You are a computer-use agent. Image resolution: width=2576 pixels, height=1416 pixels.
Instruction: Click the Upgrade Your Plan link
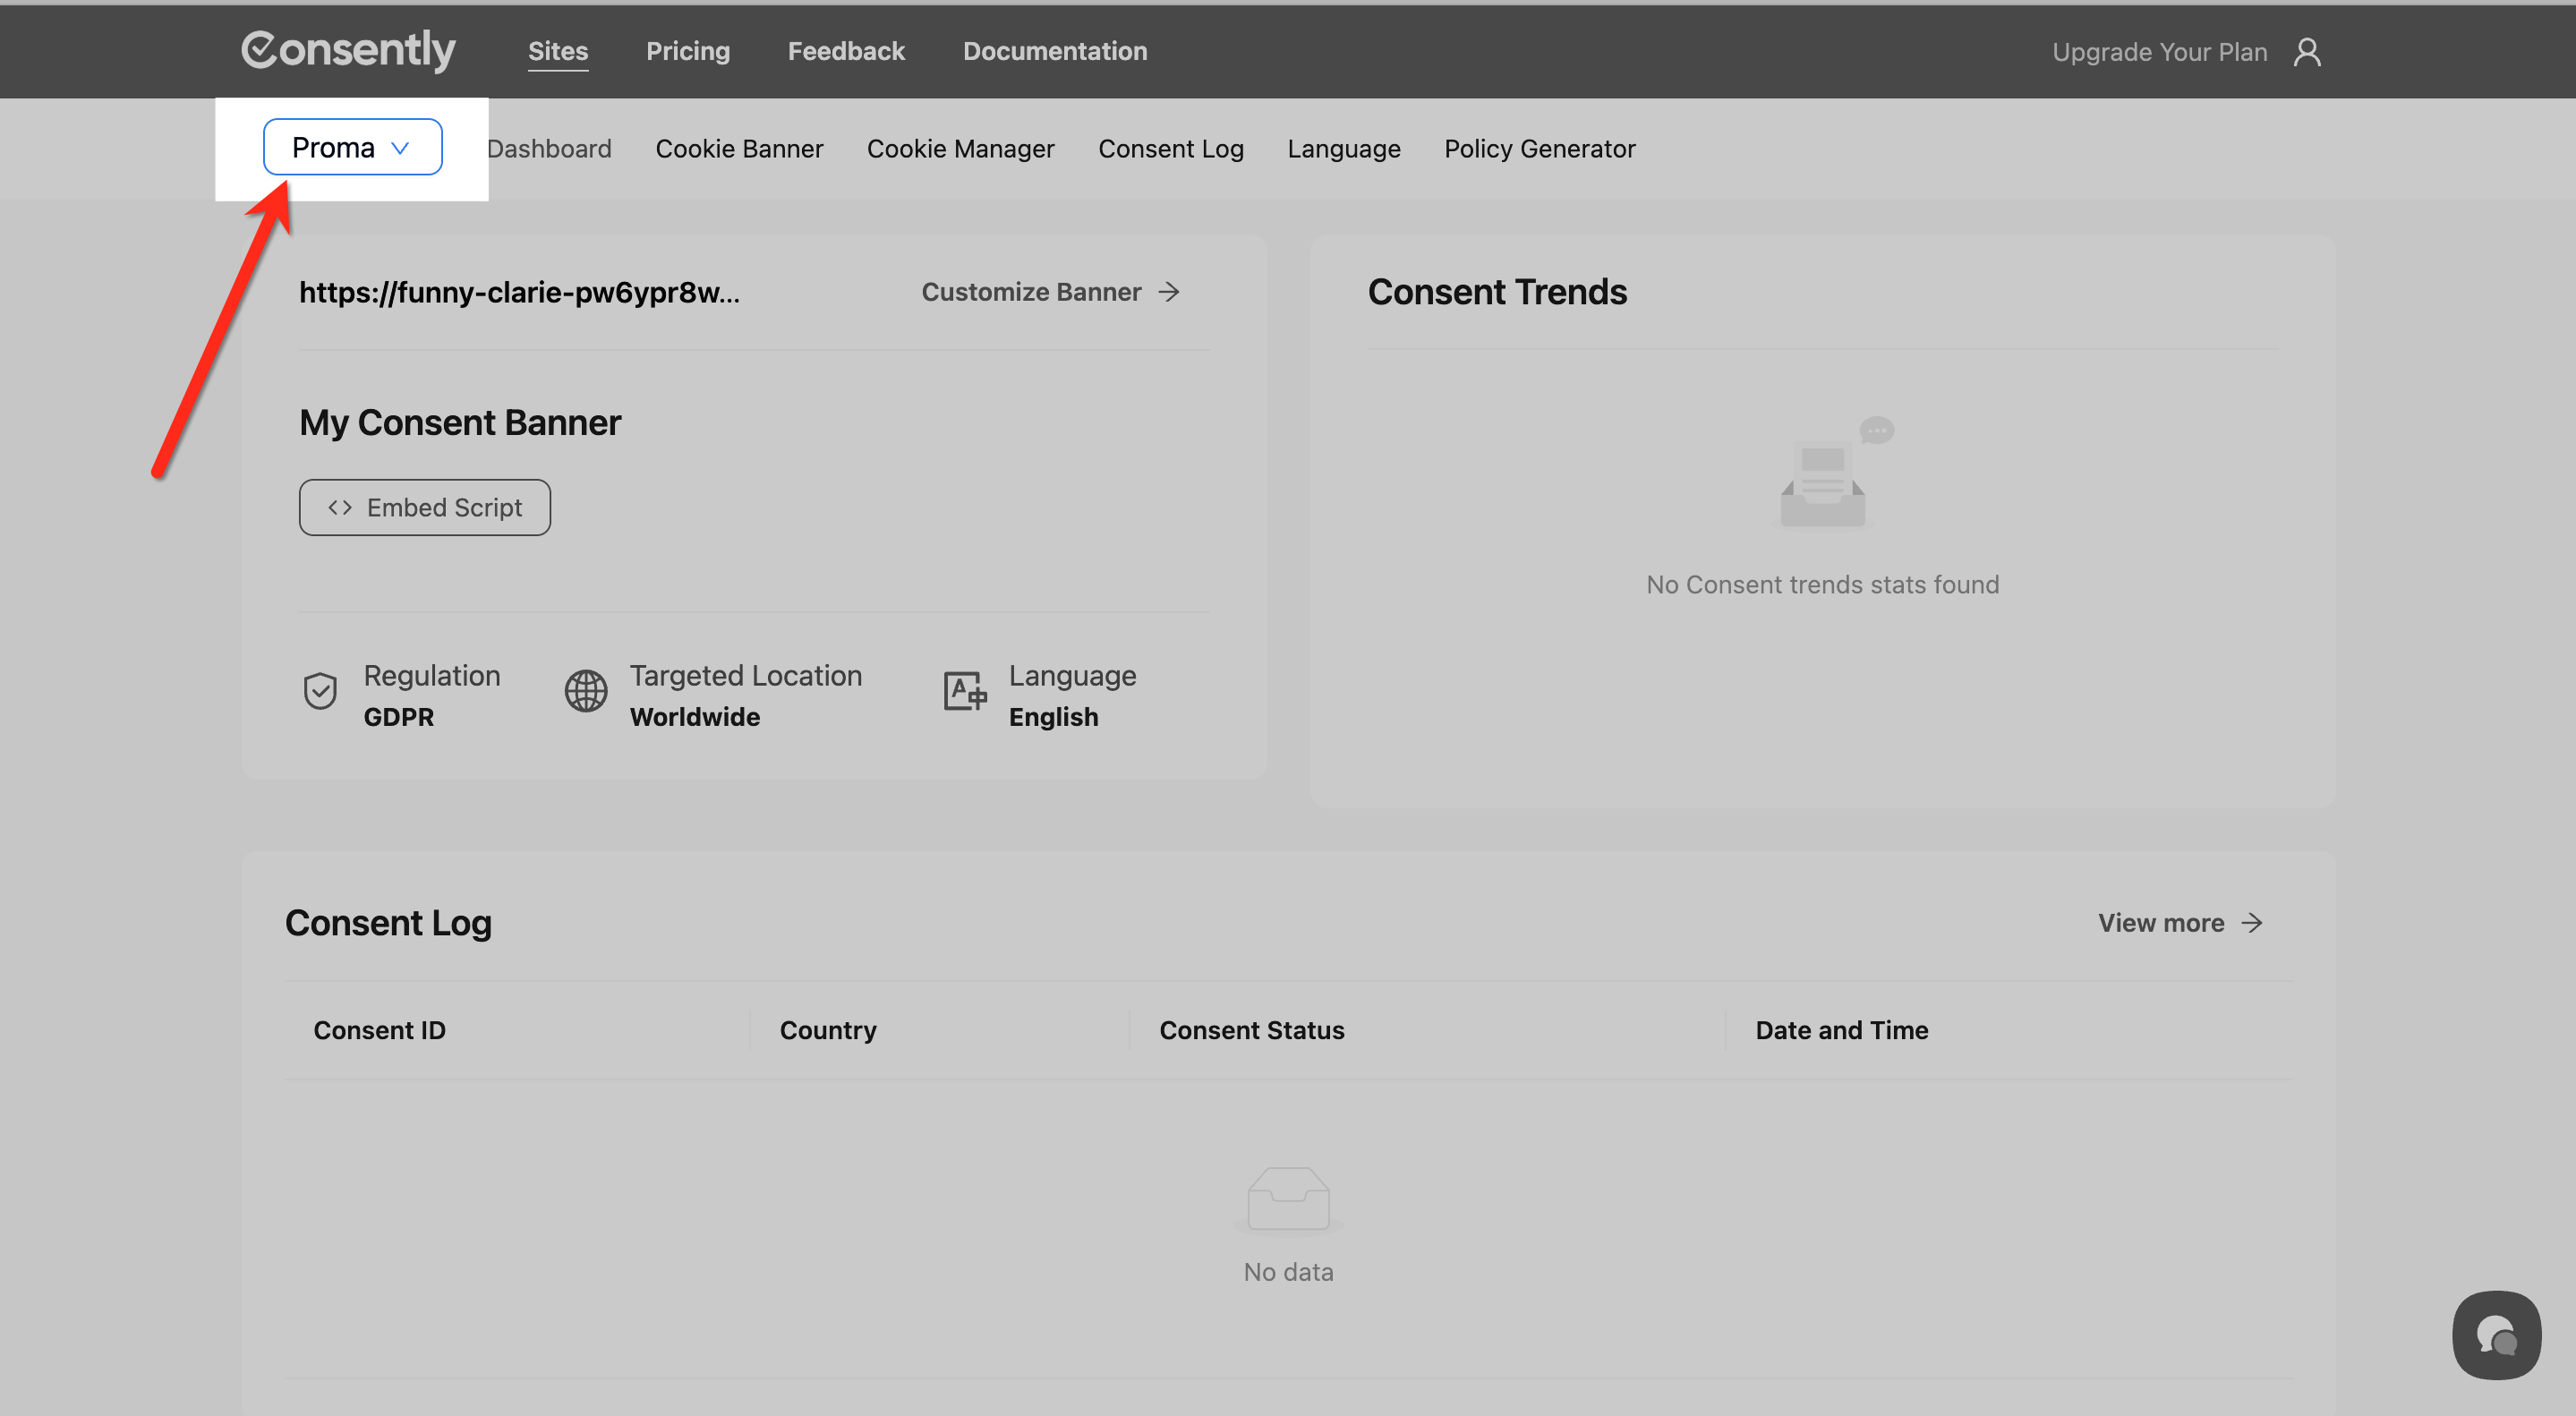[2159, 52]
